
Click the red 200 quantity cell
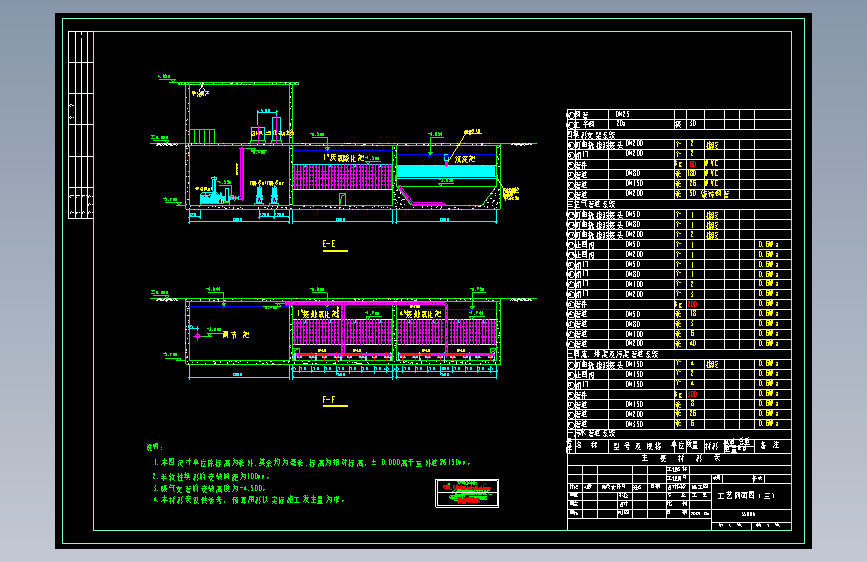(x=693, y=304)
